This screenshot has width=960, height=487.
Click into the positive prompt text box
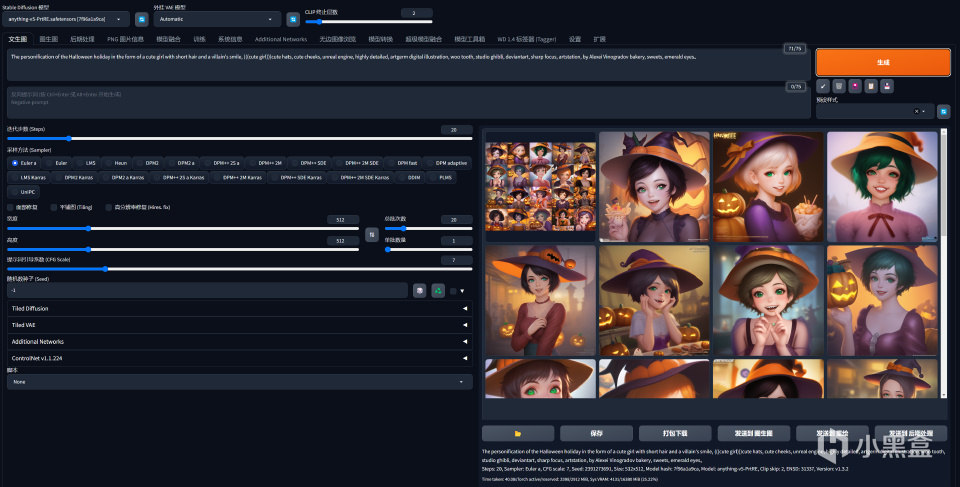click(x=408, y=64)
